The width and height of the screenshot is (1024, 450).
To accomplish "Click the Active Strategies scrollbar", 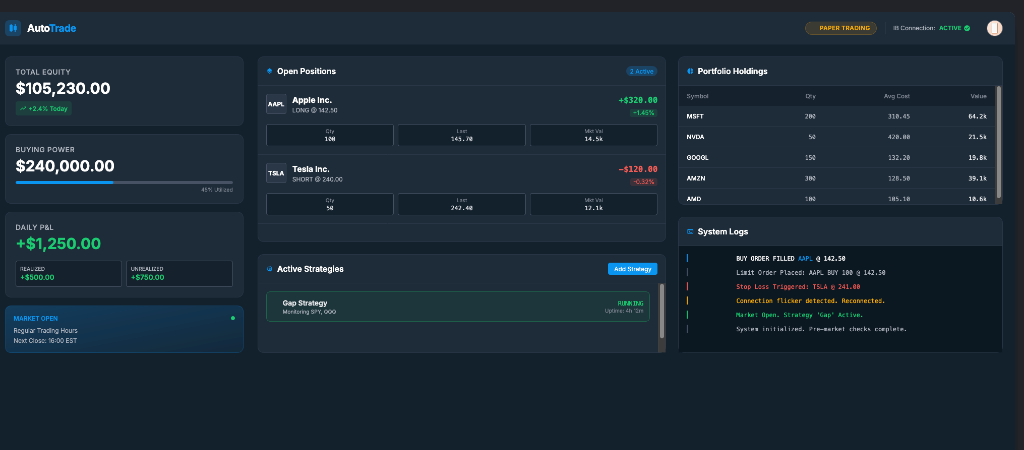I will pos(662,311).
